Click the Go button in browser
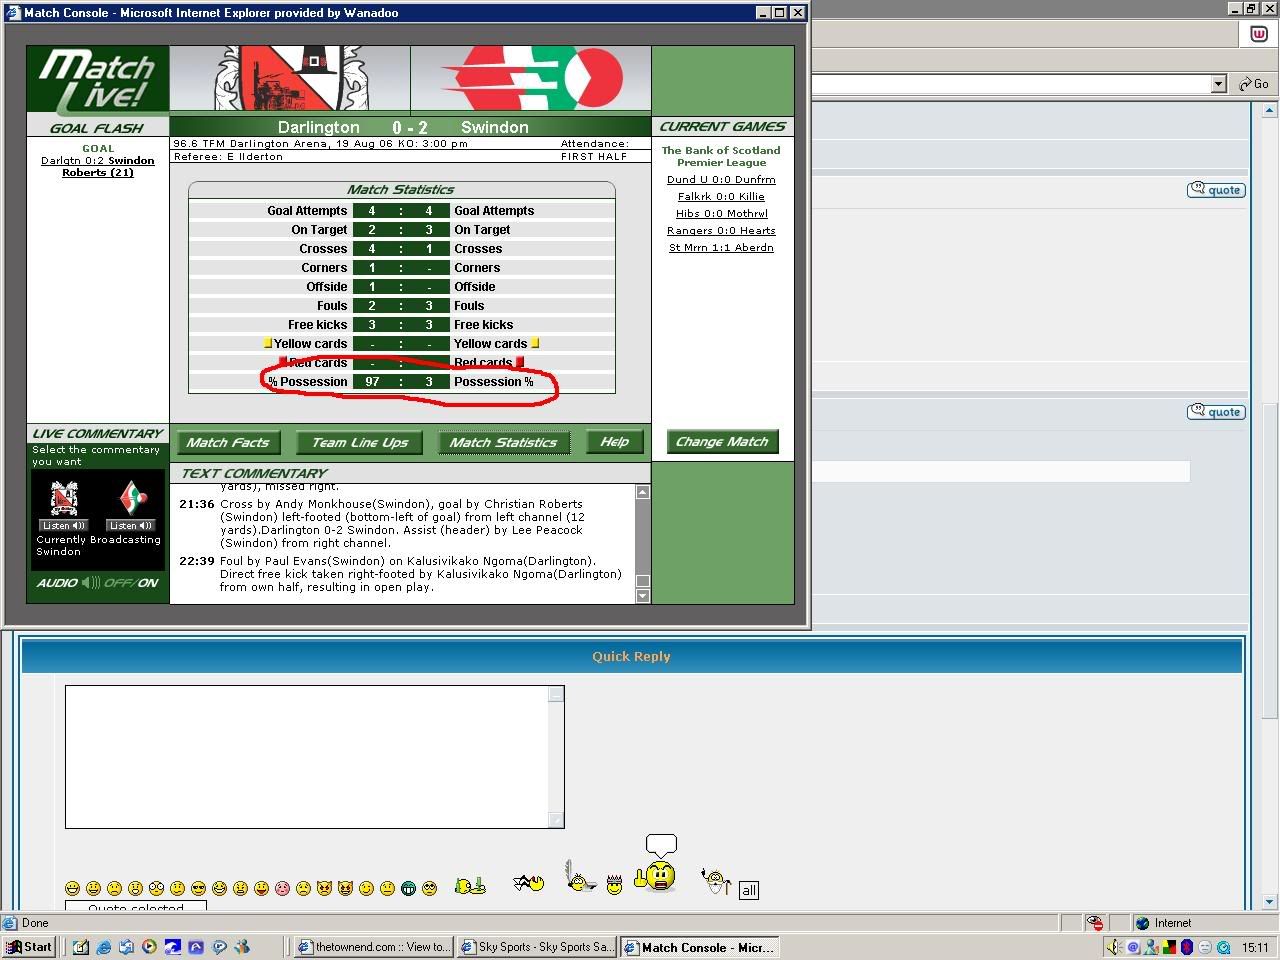The image size is (1280, 960). [1254, 84]
